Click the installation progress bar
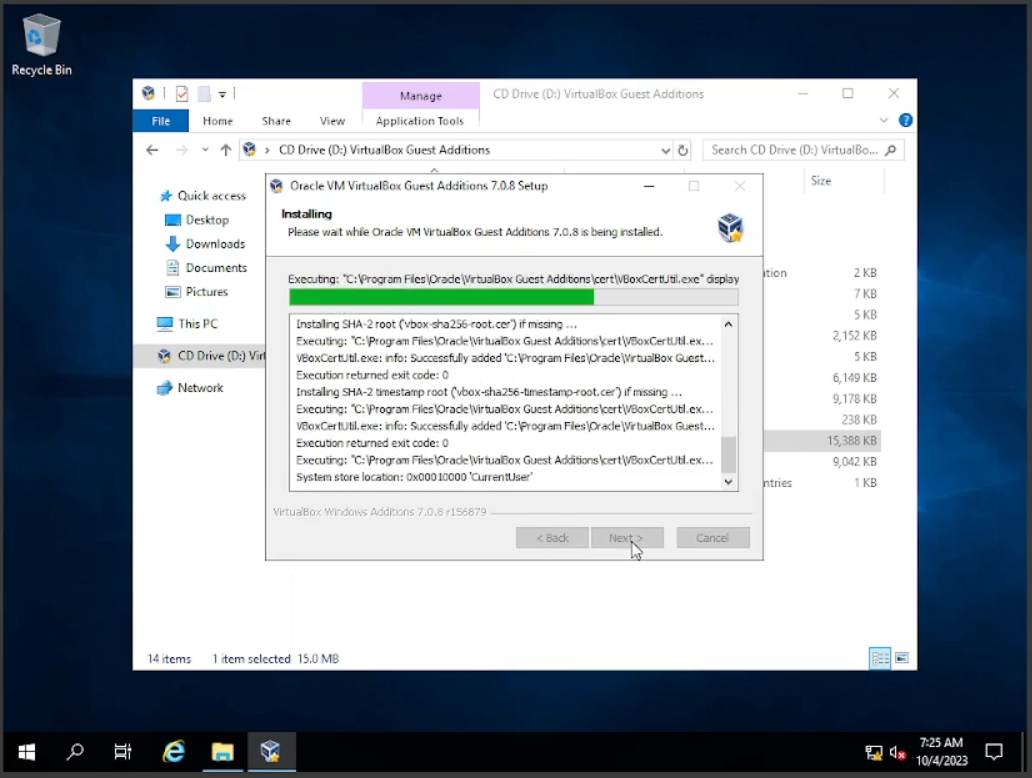The height and width of the screenshot is (778, 1032). click(x=513, y=297)
